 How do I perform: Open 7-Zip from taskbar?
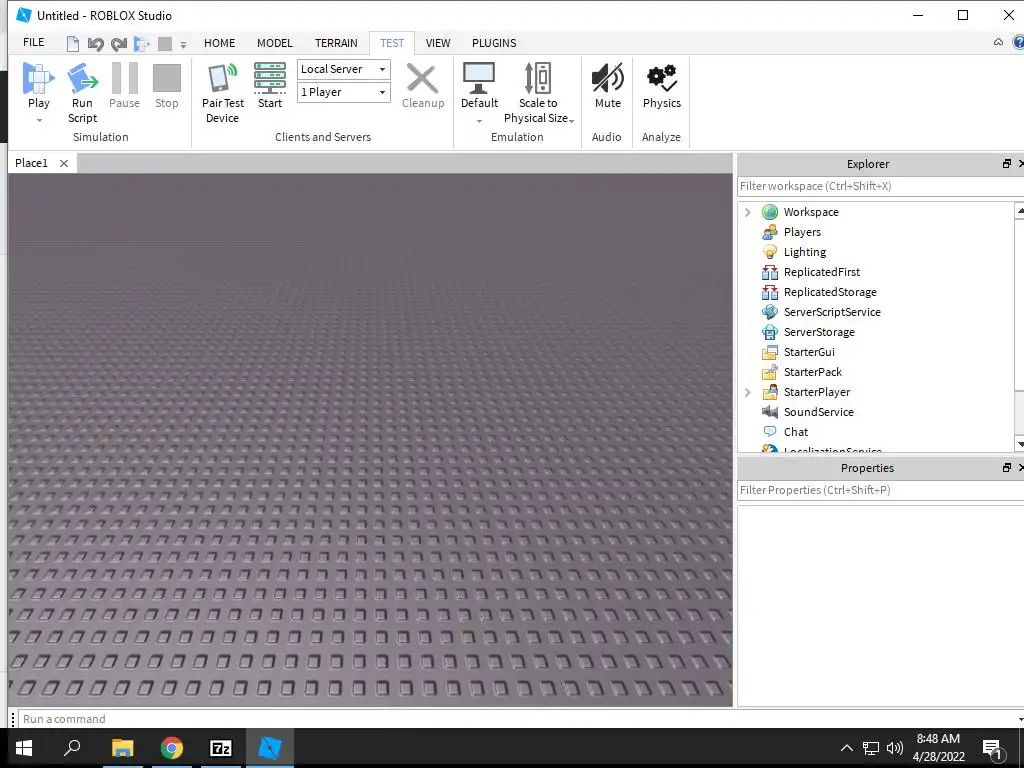point(221,748)
